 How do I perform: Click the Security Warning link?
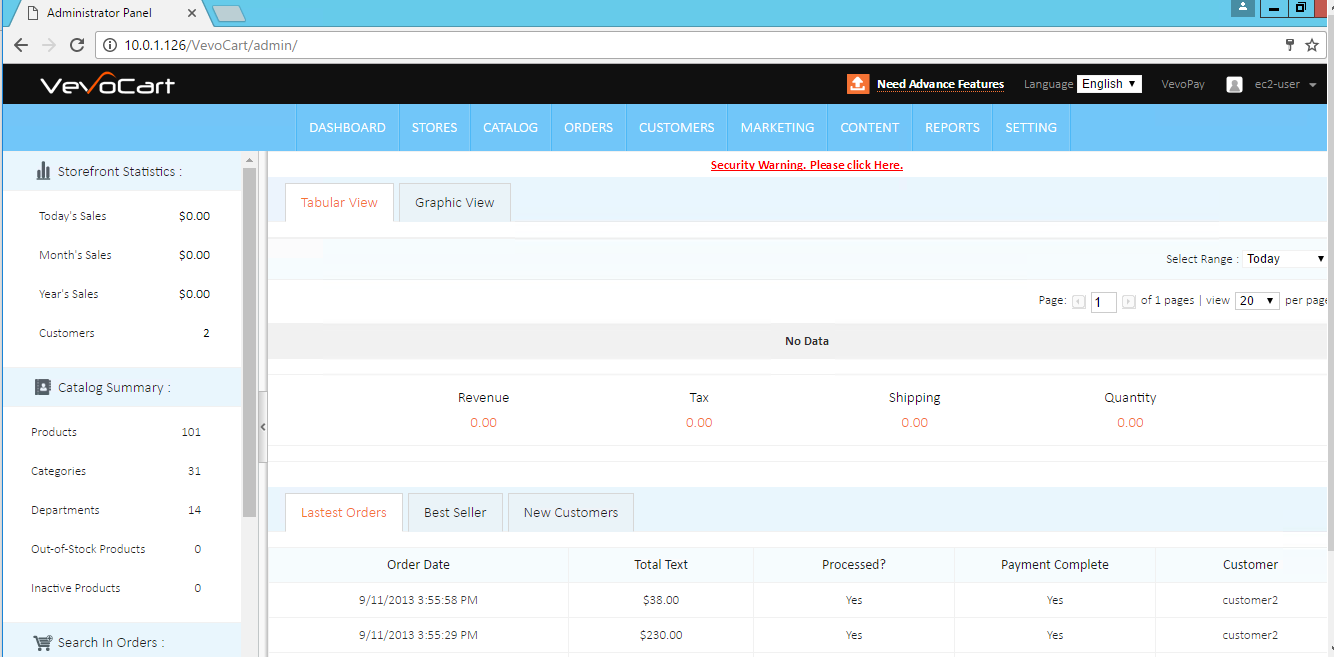(x=806, y=165)
